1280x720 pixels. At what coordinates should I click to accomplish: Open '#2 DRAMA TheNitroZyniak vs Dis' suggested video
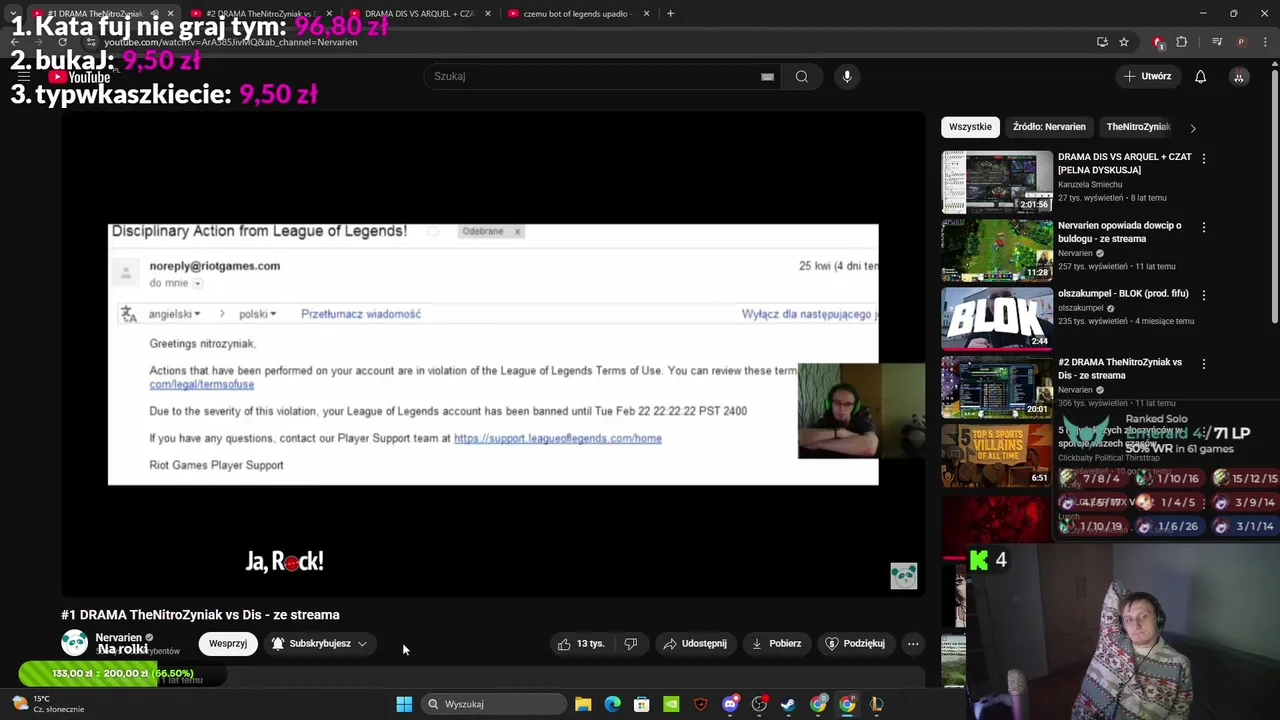pos(1120,368)
